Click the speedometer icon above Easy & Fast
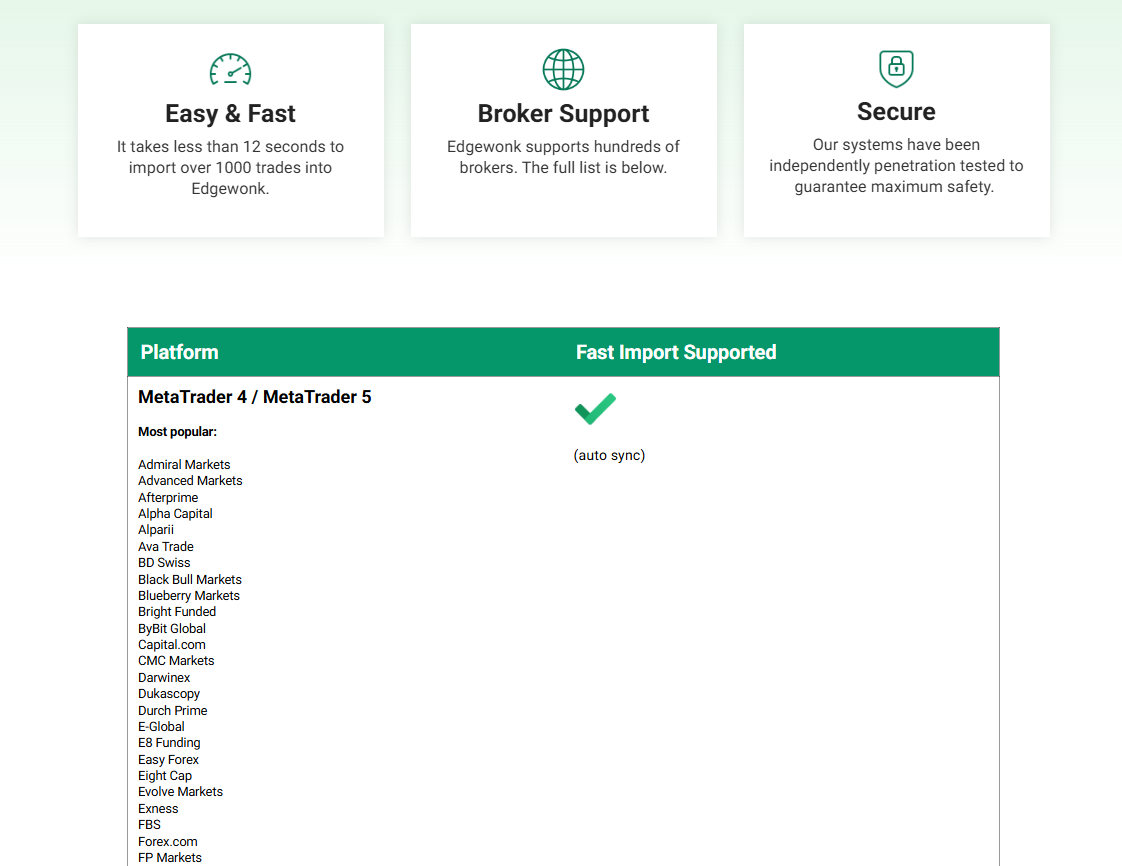 click(230, 70)
